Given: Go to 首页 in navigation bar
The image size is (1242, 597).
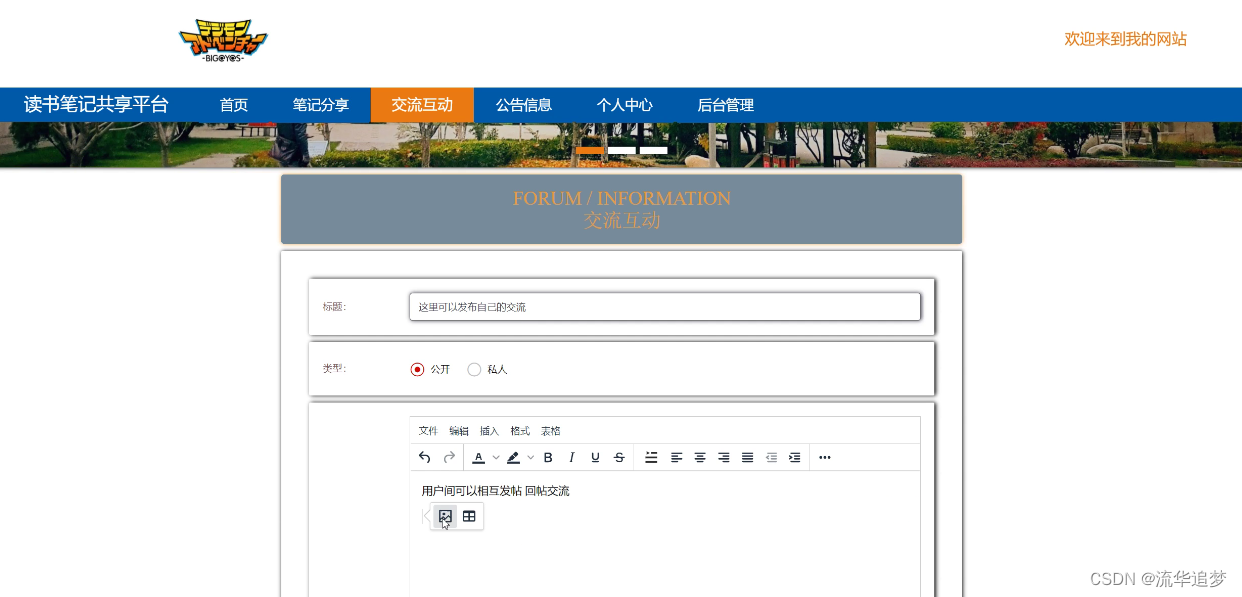Looking at the screenshot, I should pyautogui.click(x=234, y=105).
